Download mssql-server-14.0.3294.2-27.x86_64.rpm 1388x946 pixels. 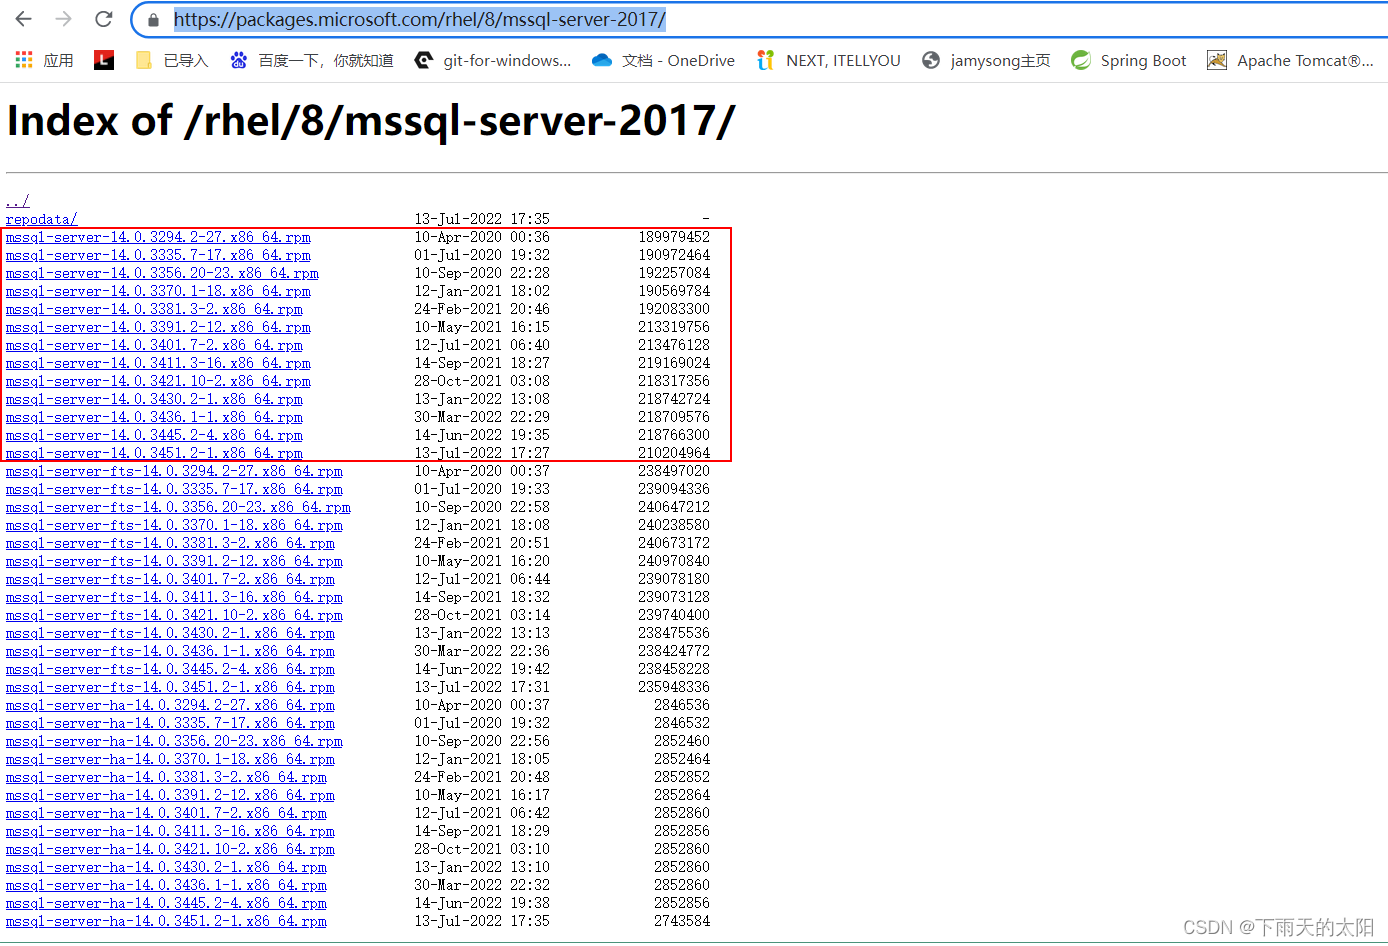[x=158, y=237]
